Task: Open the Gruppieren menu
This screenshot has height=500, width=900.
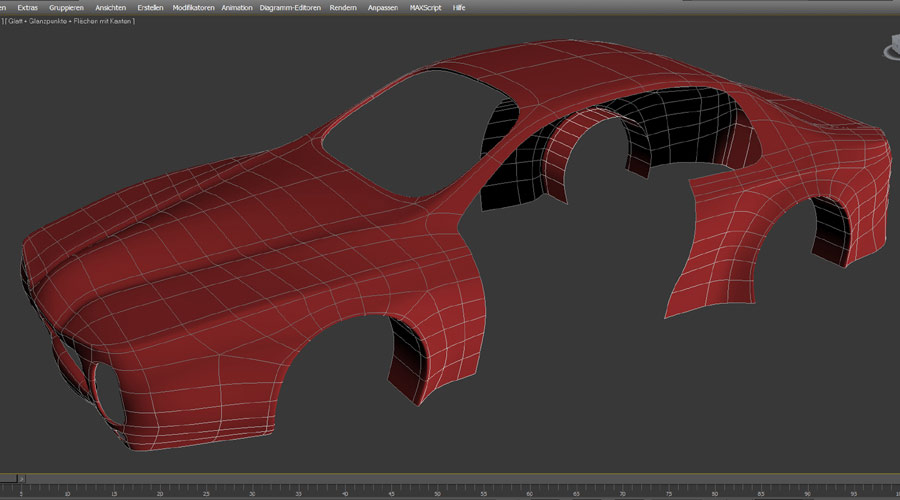Action: coord(66,7)
